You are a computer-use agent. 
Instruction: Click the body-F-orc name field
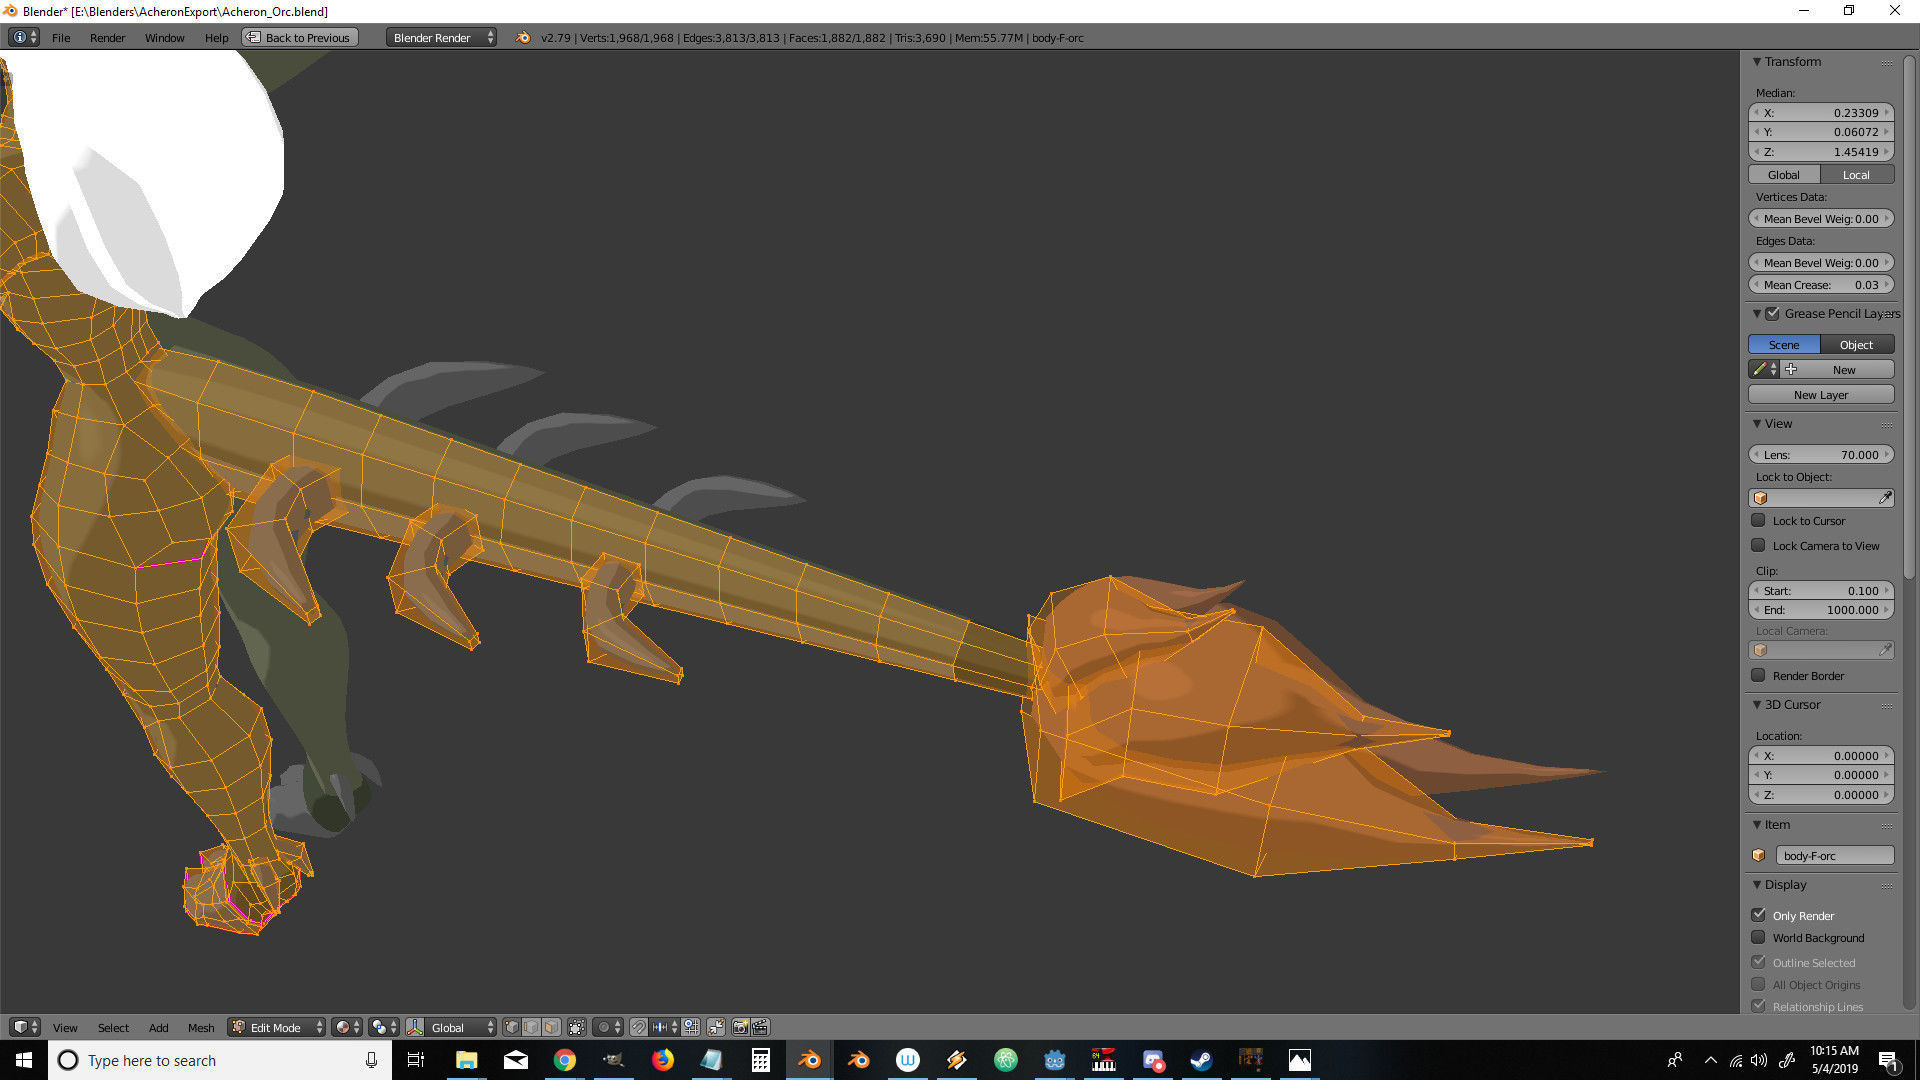(1834, 855)
